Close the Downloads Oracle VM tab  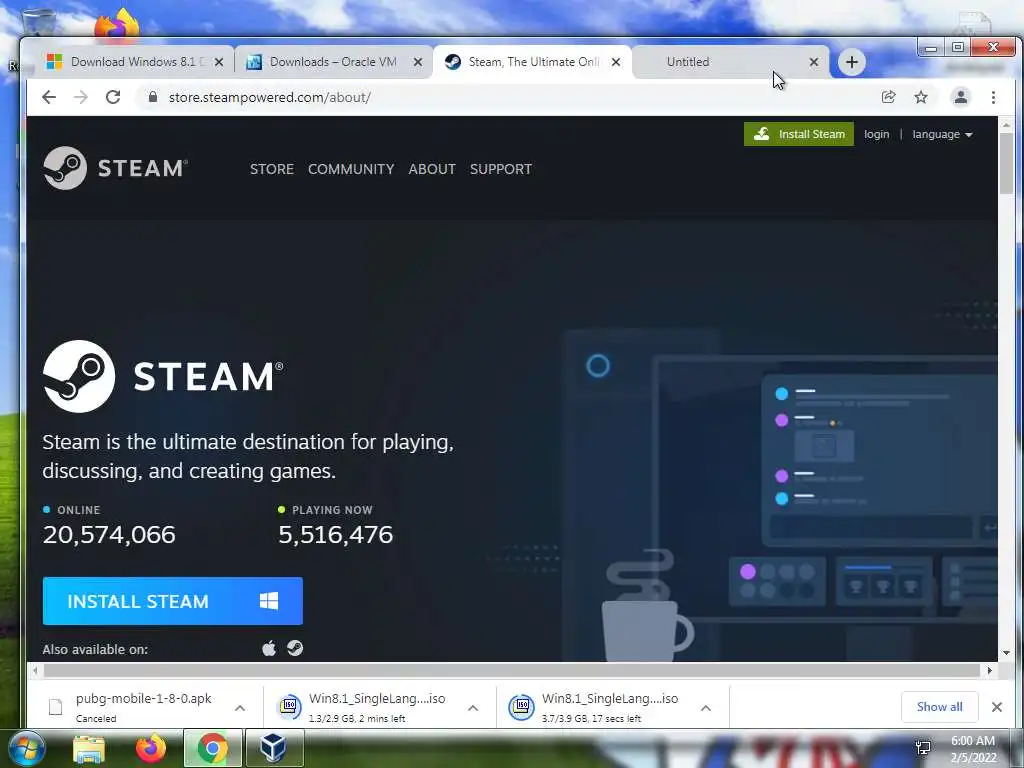coord(418,62)
